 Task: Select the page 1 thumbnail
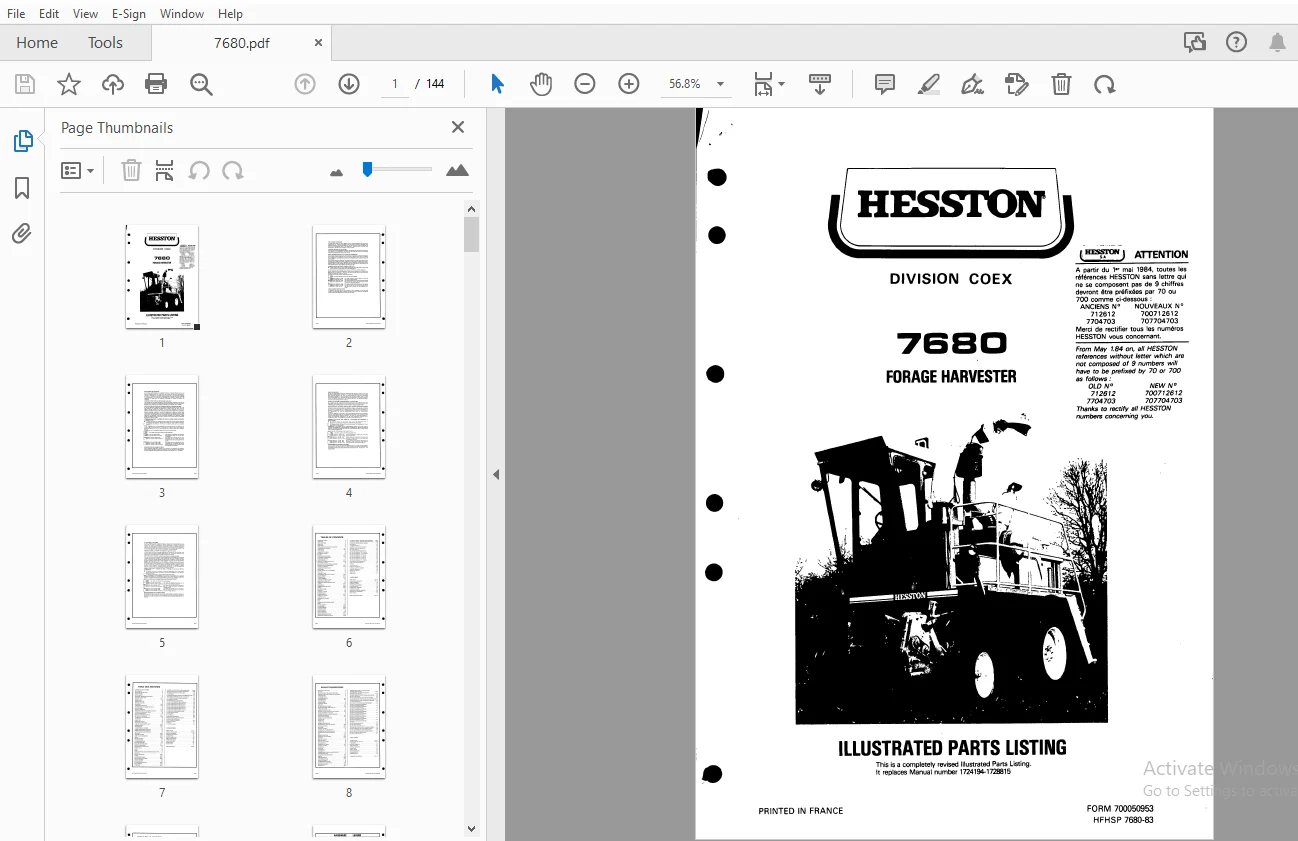(162, 277)
